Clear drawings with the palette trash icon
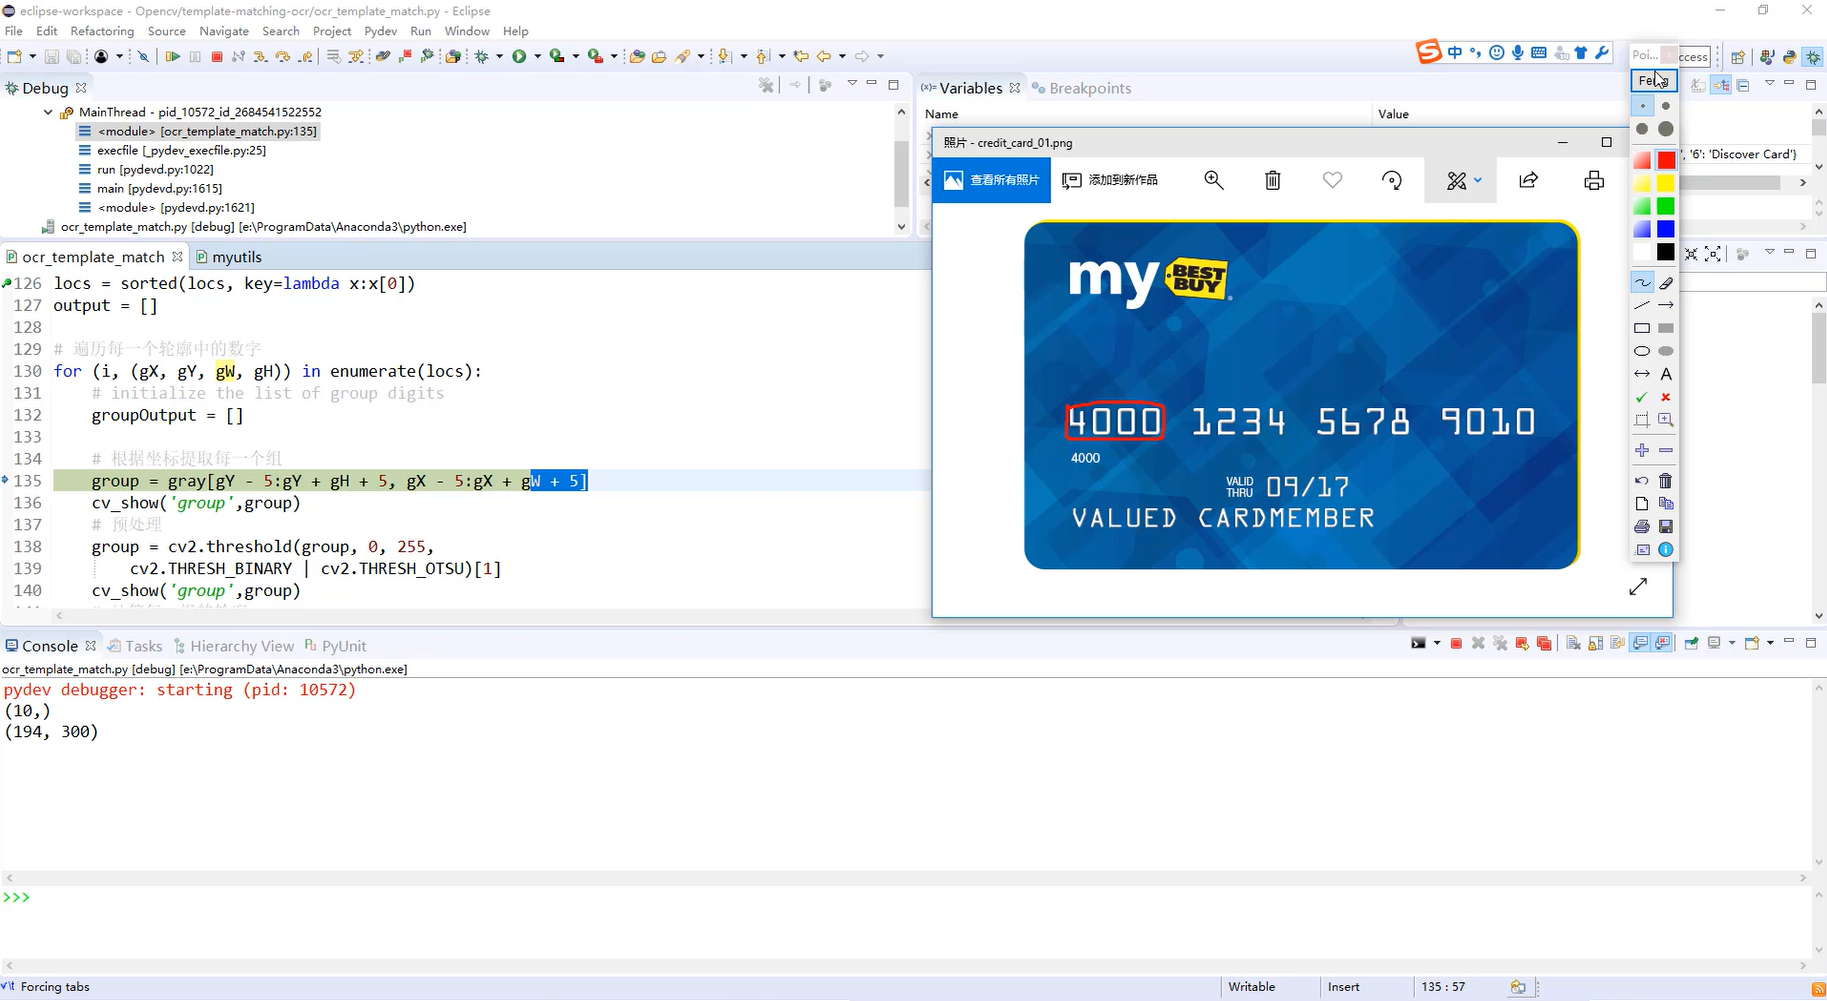Viewport: 1827px width, 1001px height. pyautogui.click(x=1666, y=481)
